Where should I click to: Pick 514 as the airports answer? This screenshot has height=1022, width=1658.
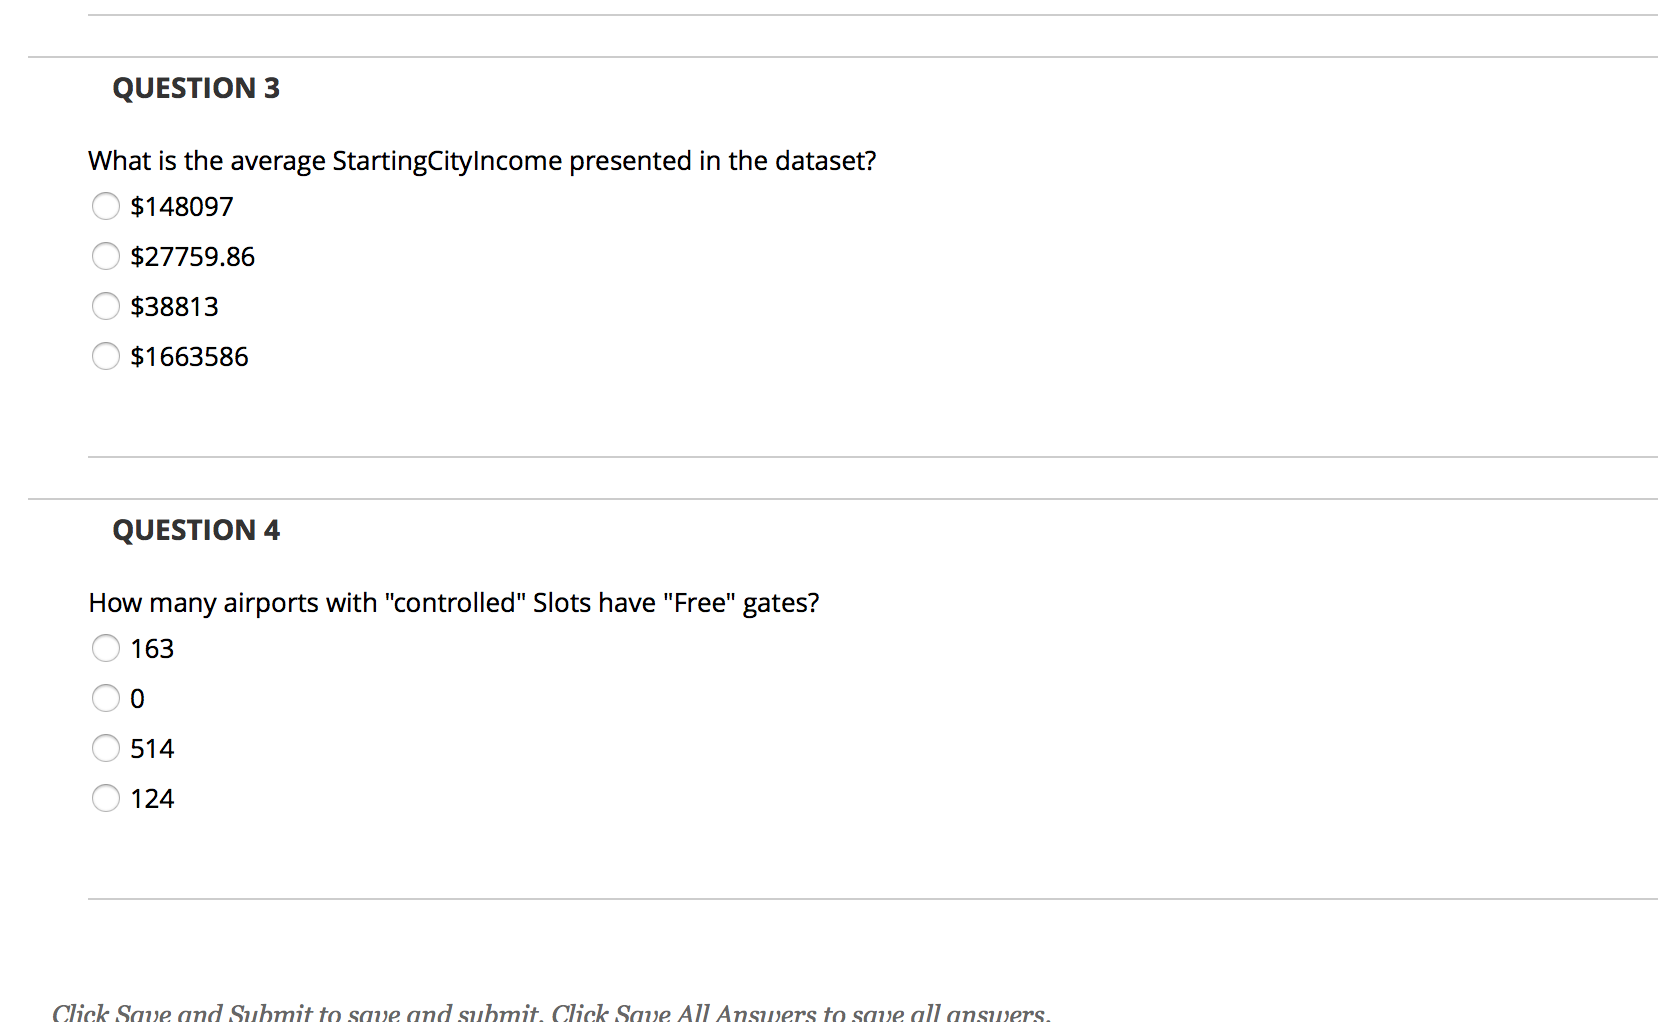point(106,748)
